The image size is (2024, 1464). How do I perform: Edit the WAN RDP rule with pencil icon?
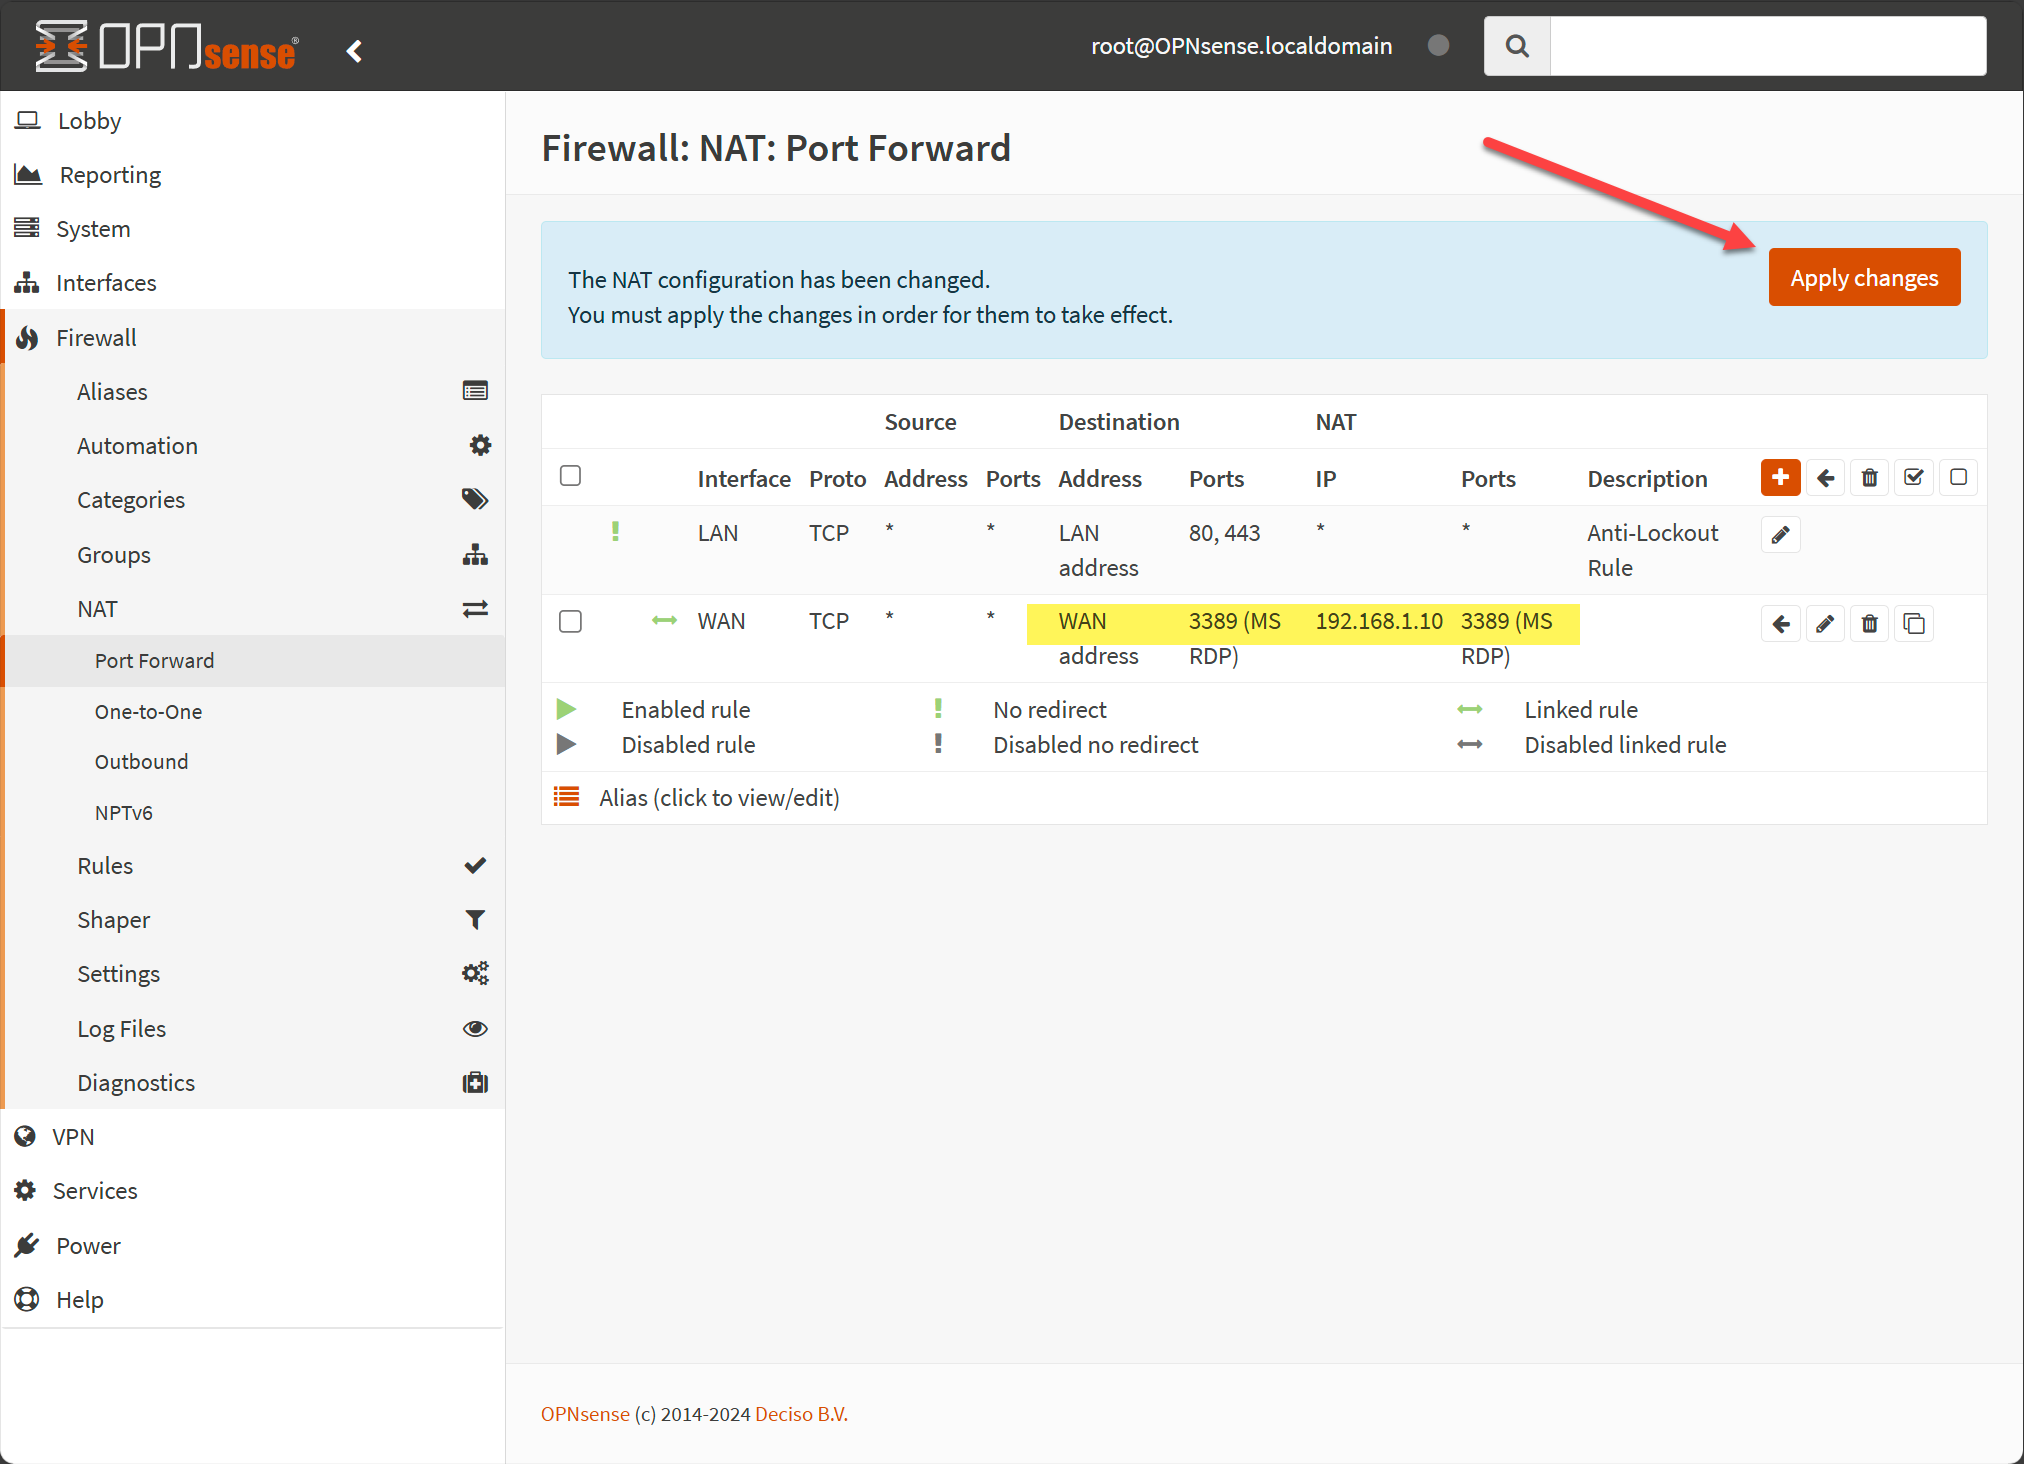pos(1825,624)
